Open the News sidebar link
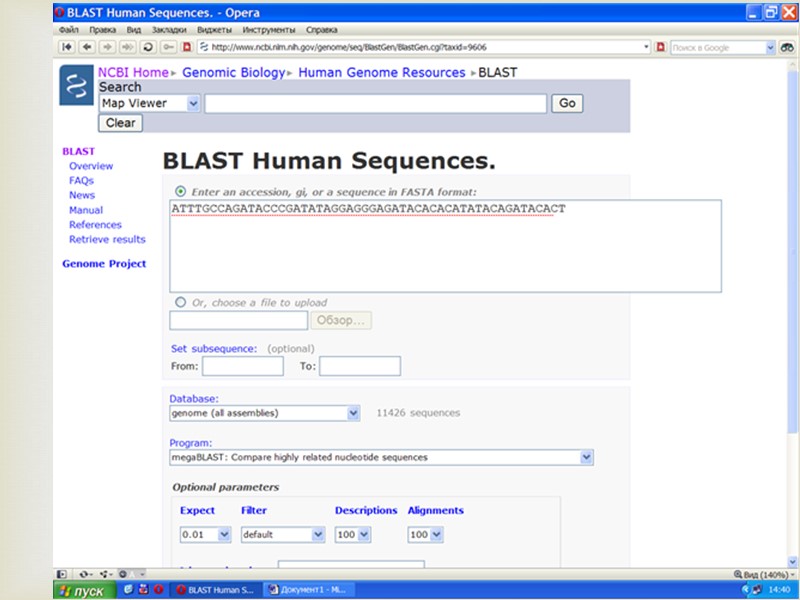This screenshot has height=600, width=800. pyautogui.click(x=82, y=195)
